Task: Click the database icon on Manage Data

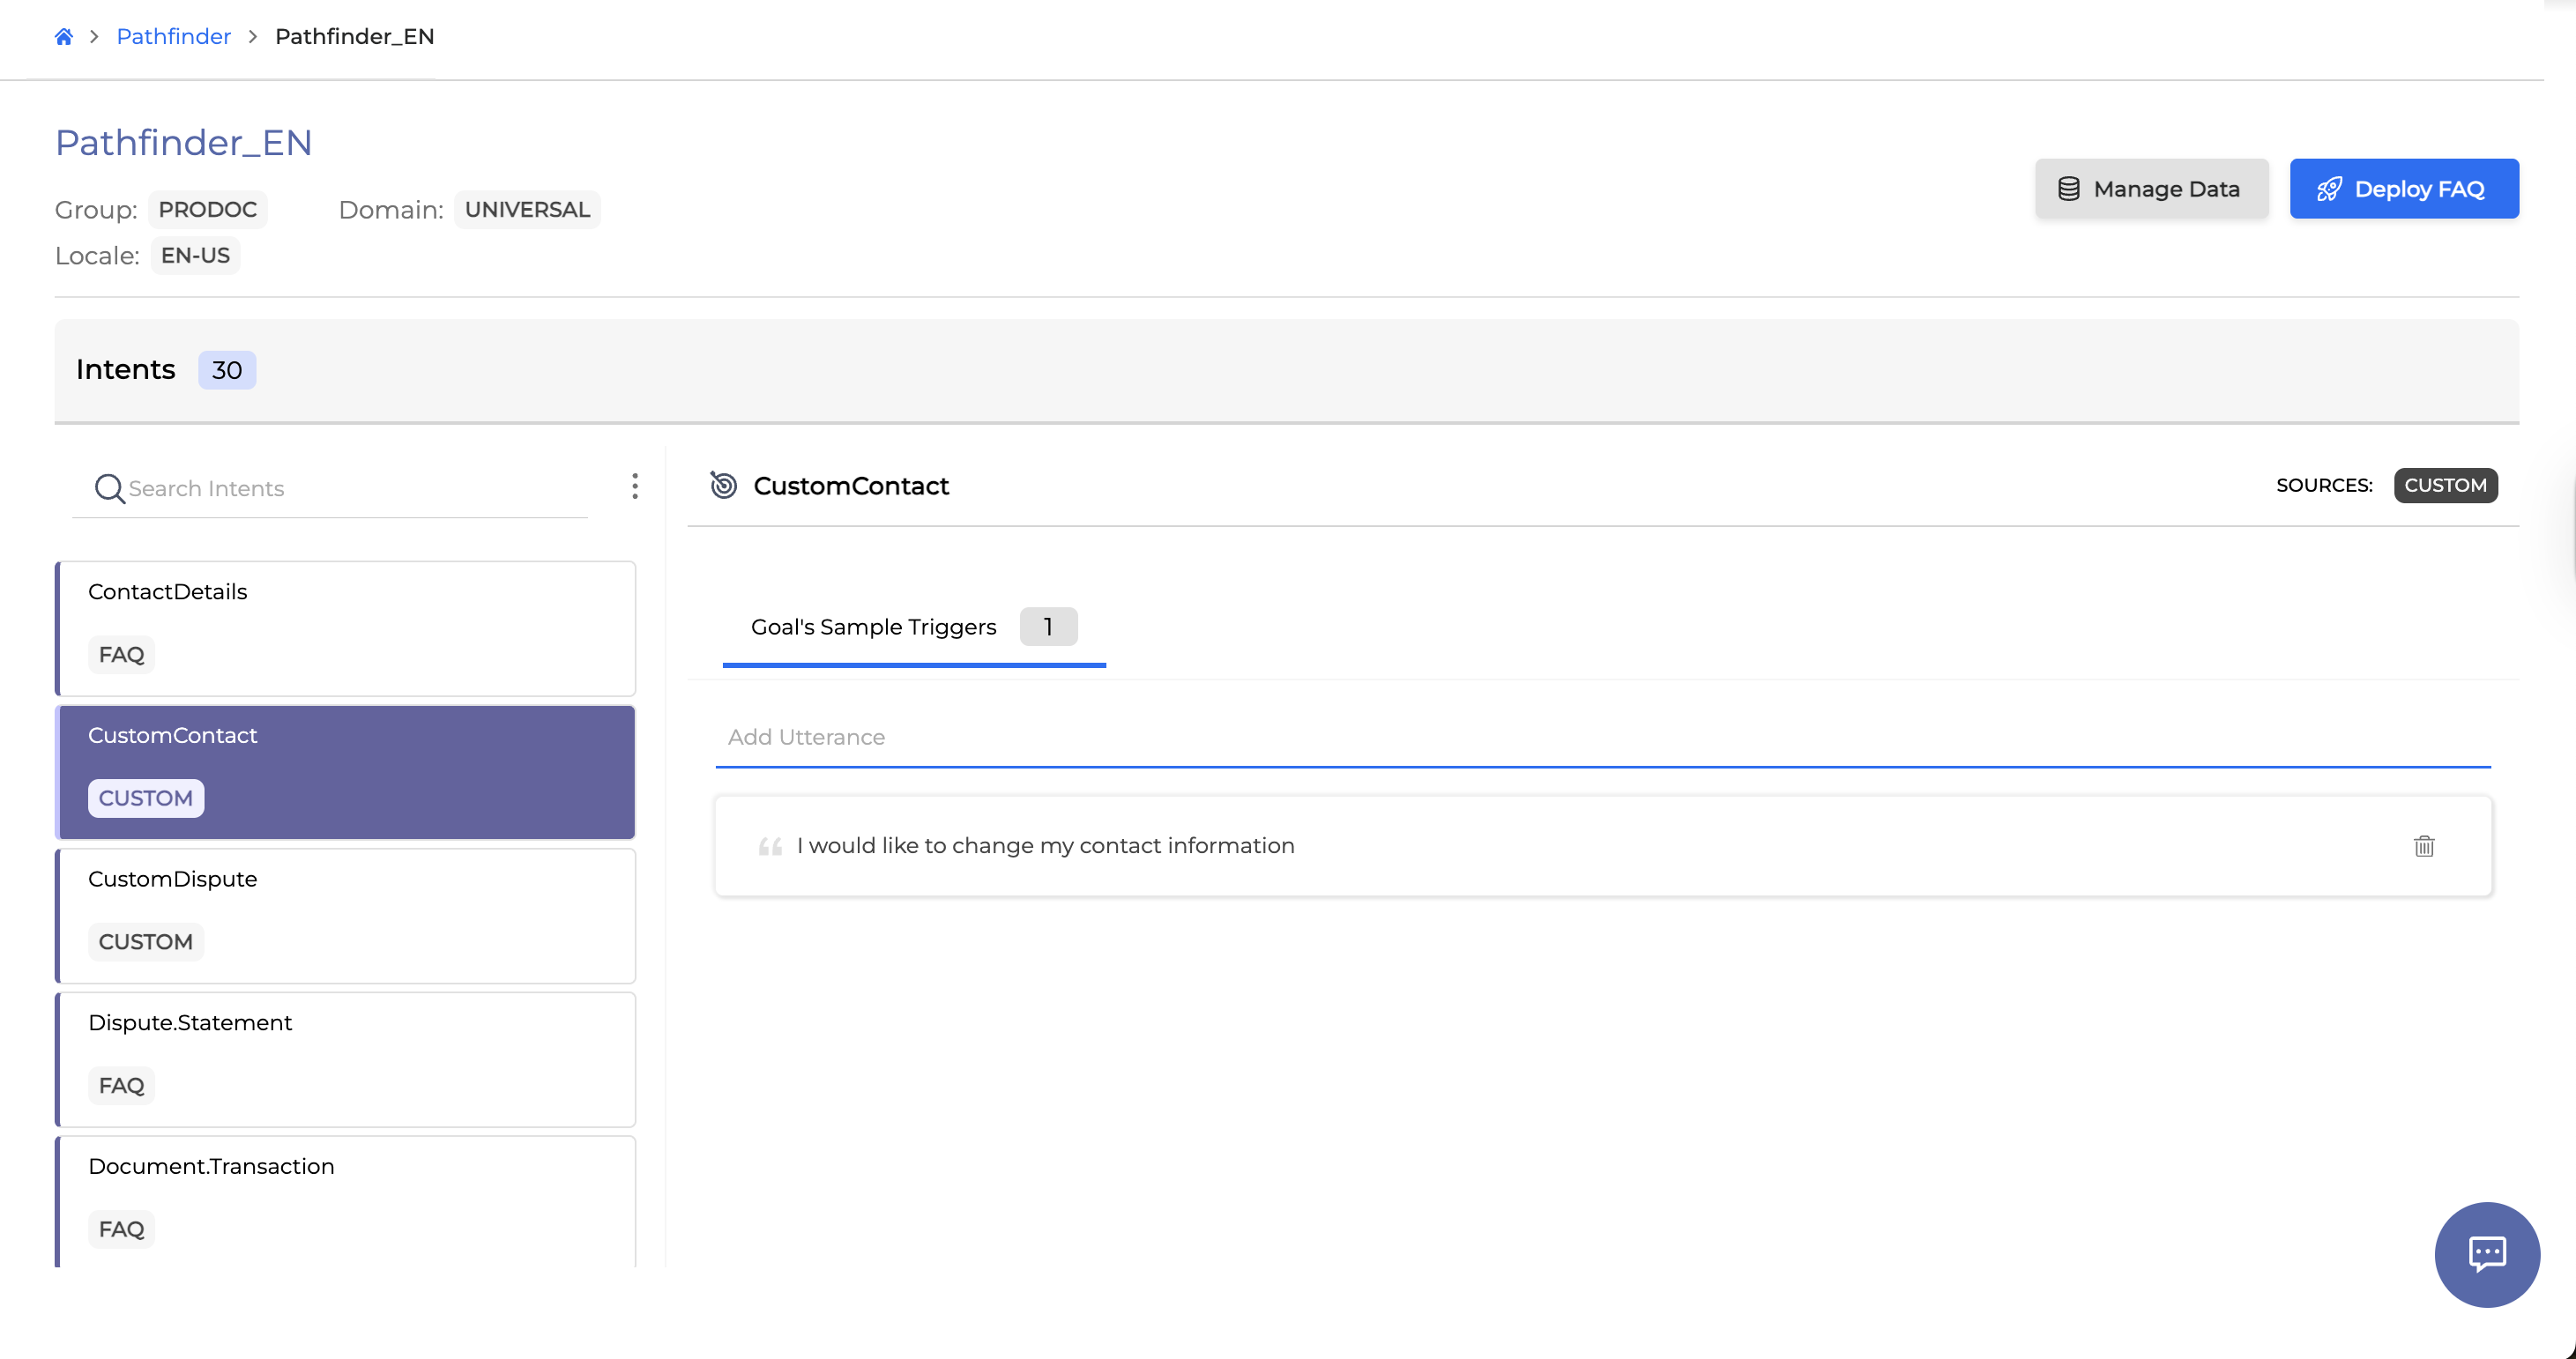Action: 2068,188
